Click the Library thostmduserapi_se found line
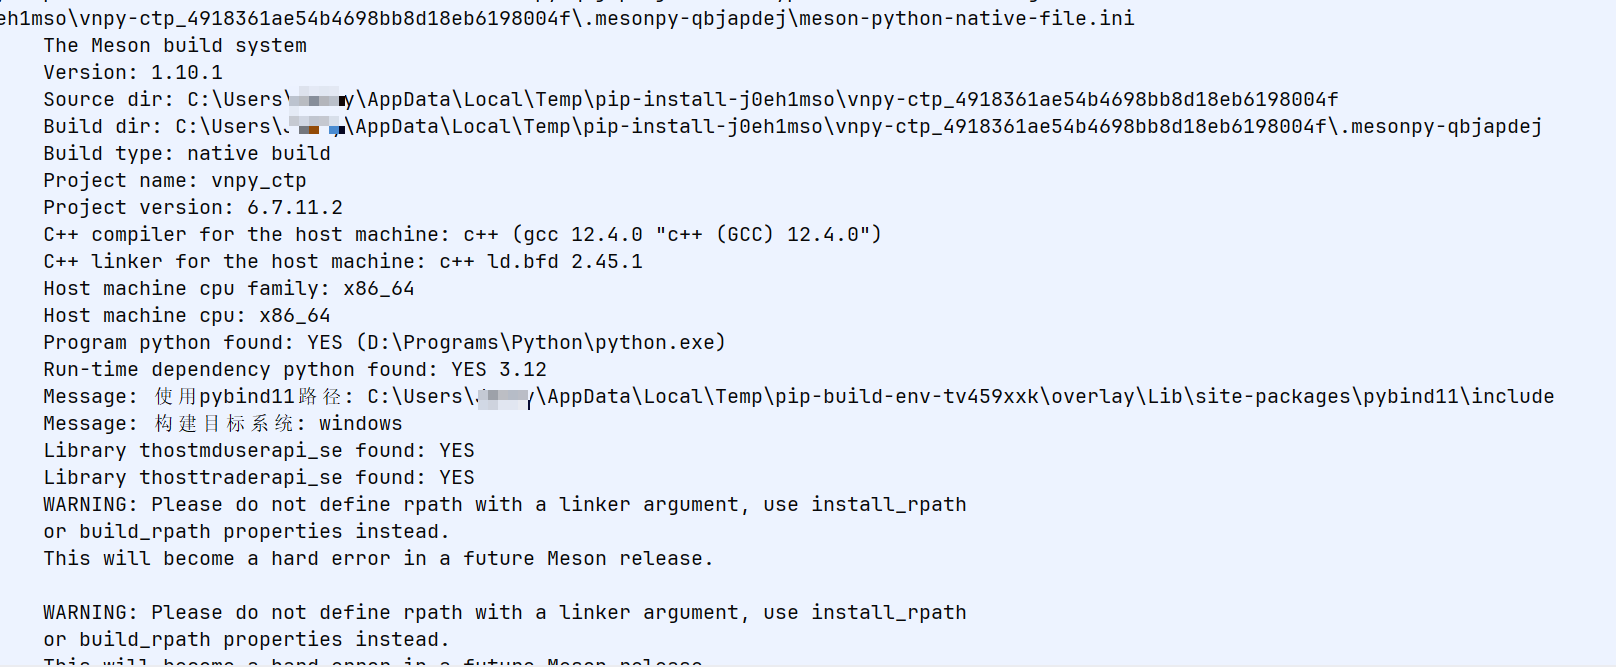1616x669 pixels. pyautogui.click(x=259, y=451)
